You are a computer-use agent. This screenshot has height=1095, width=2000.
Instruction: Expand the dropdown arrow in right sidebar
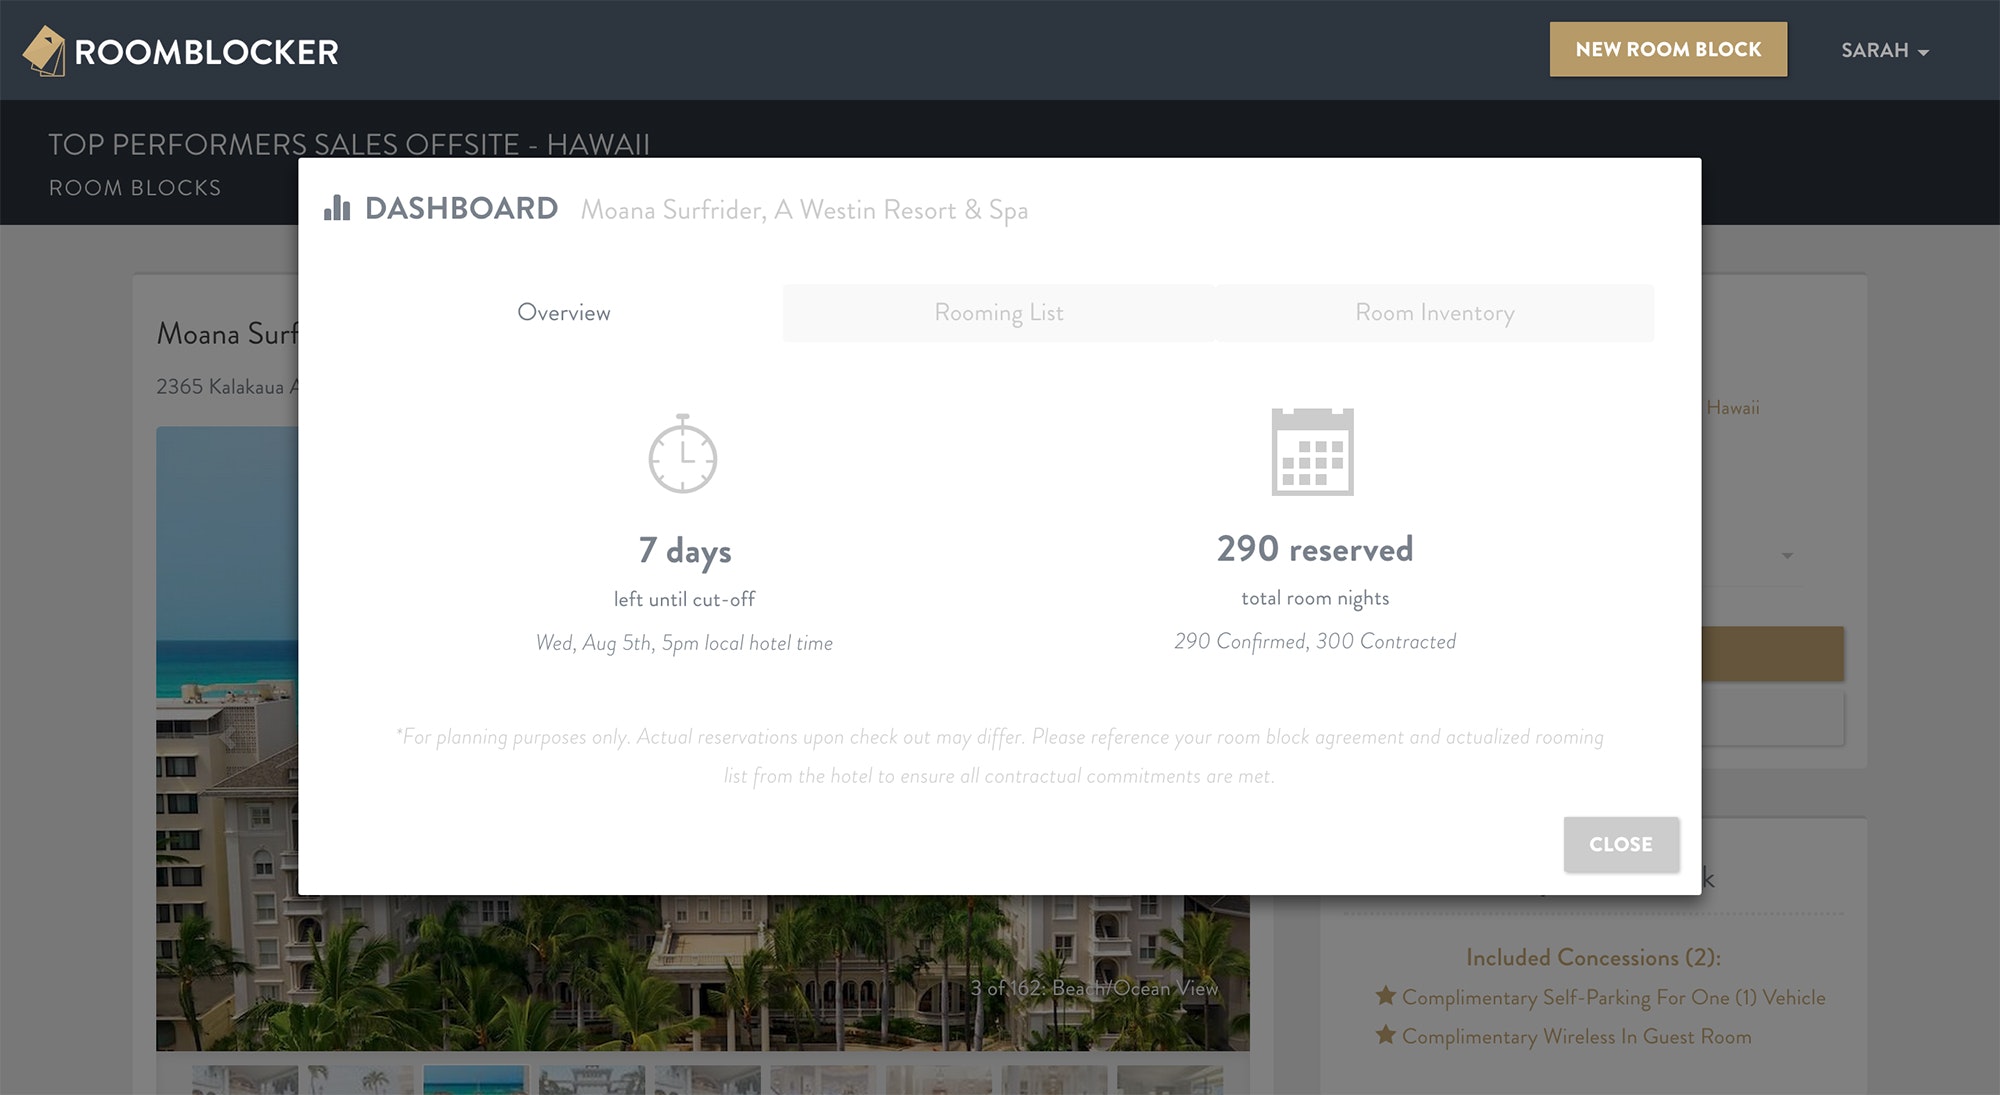tap(1787, 555)
